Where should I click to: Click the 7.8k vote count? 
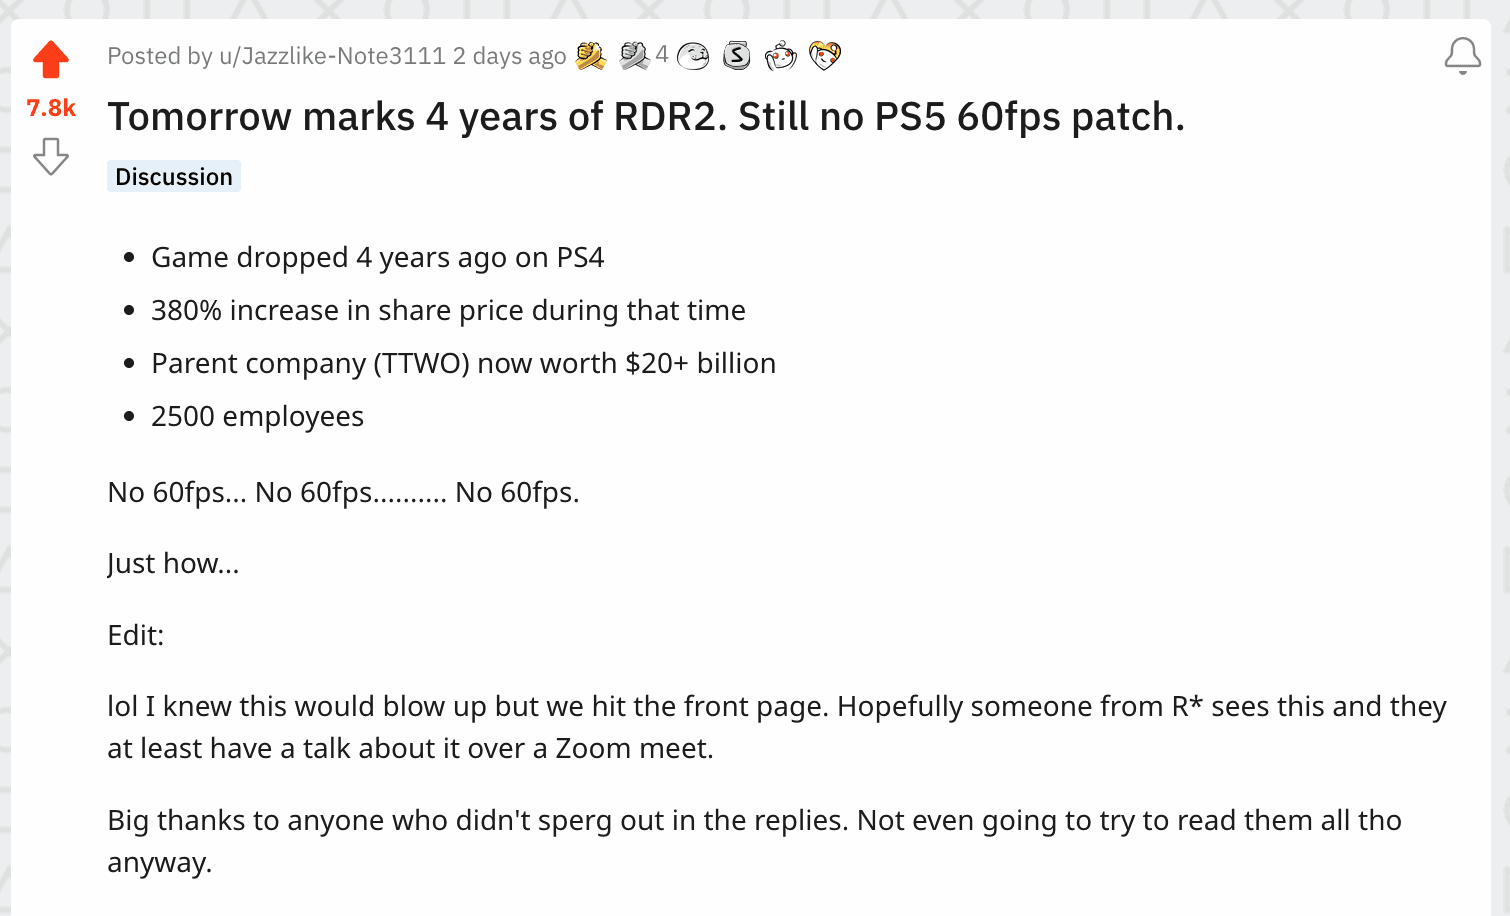click(x=51, y=108)
